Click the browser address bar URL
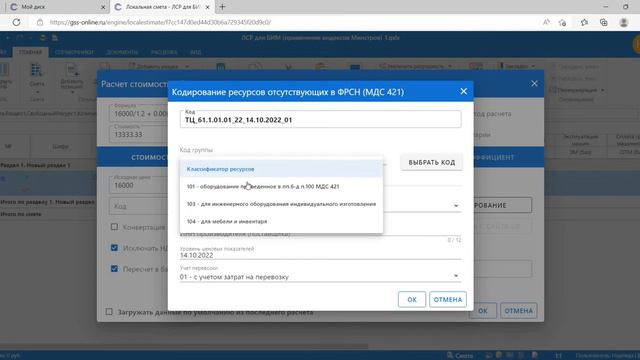The height and width of the screenshot is (360, 640). 160,22
